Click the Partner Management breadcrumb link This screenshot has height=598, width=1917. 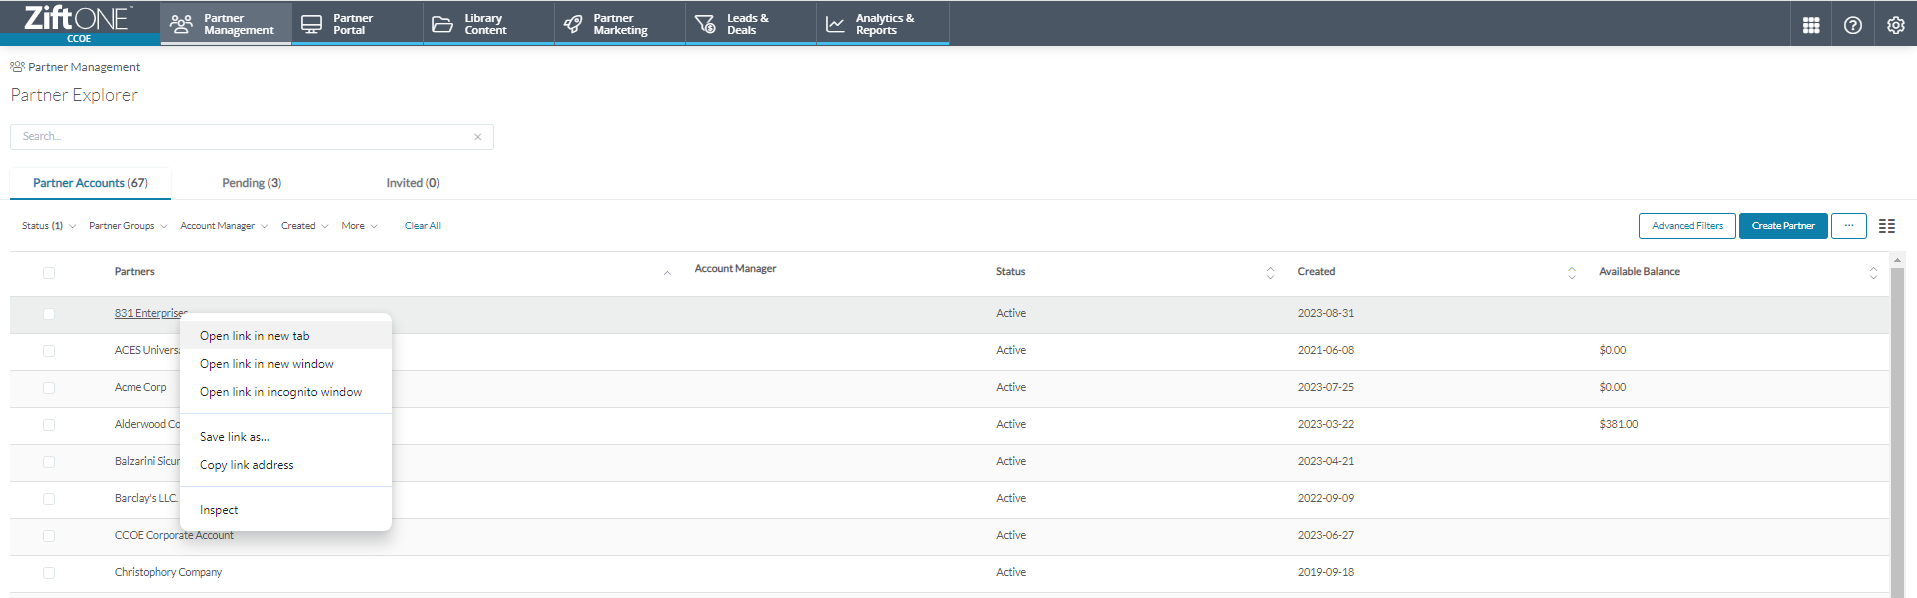pyautogui.click(x=84, y=67)
